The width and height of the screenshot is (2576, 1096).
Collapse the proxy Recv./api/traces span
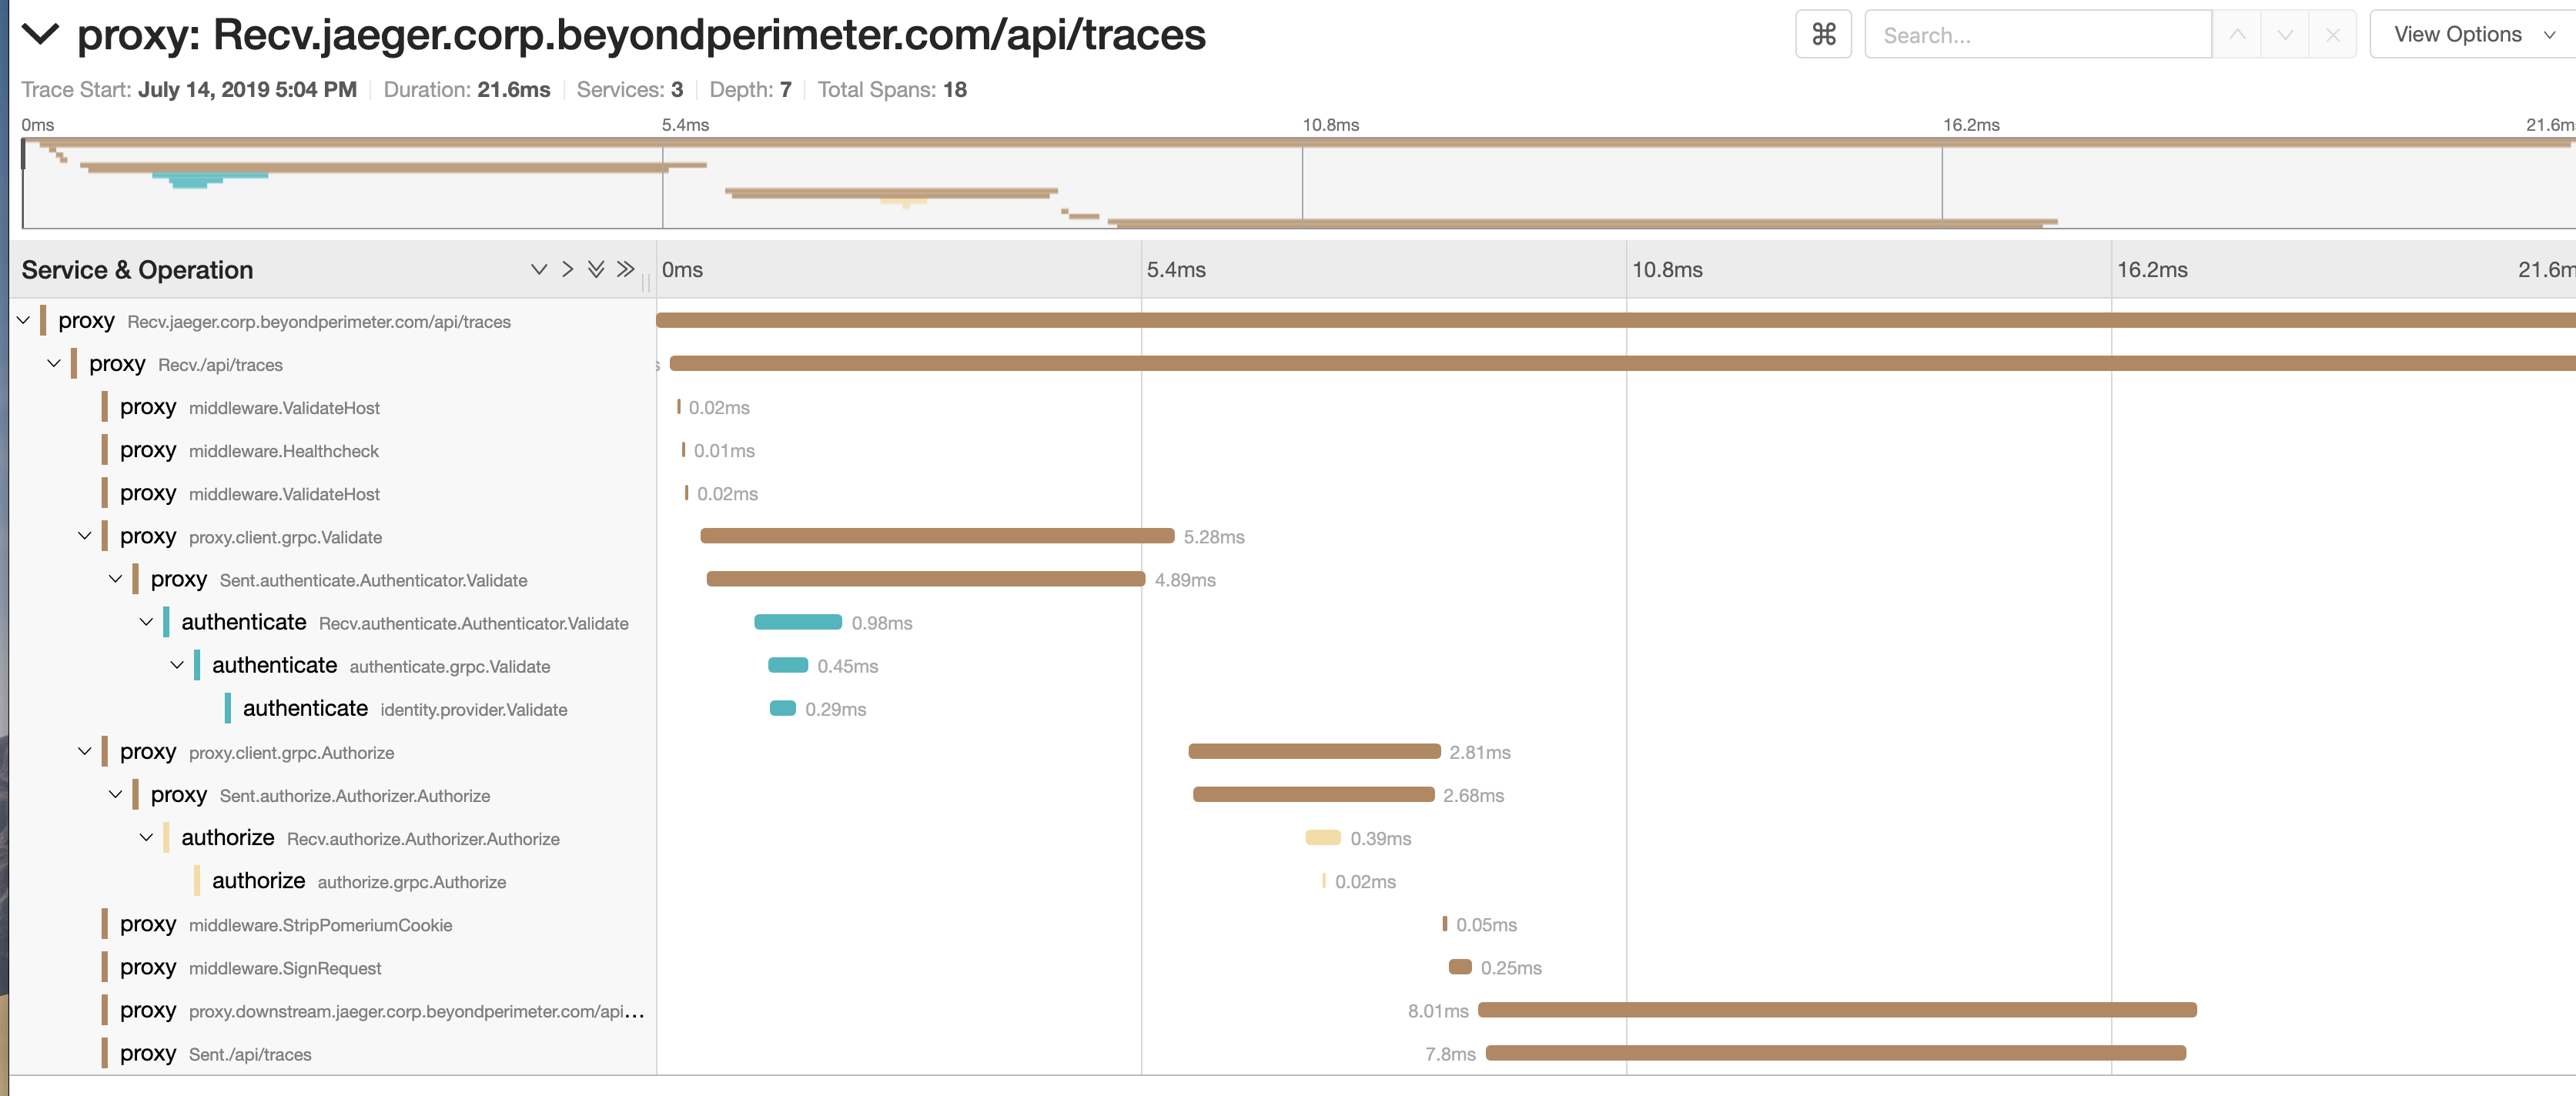pos(54,364)
